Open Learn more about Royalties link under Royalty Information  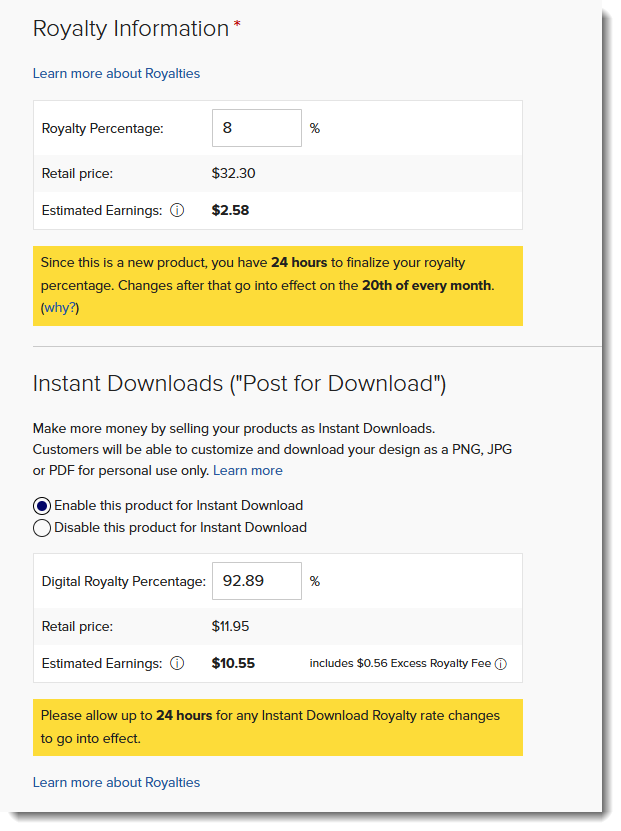pos(116,73)
